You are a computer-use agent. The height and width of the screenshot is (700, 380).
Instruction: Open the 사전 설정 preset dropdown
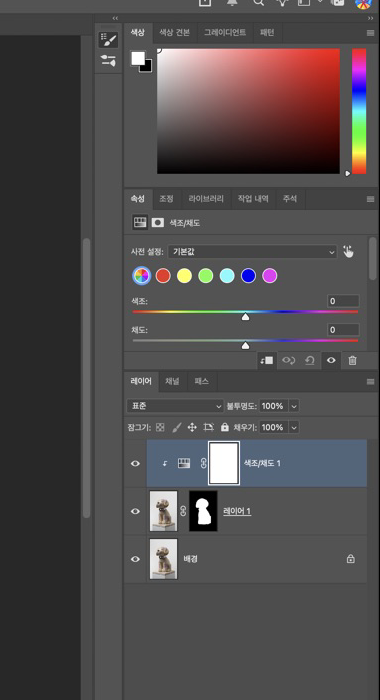[x=252, y=252]
